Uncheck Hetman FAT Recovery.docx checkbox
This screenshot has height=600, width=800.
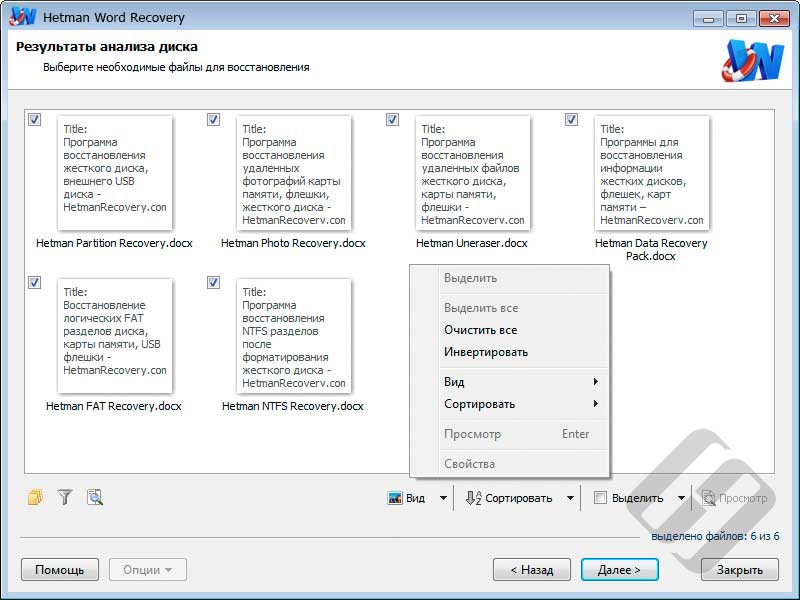tap(34, 282)
